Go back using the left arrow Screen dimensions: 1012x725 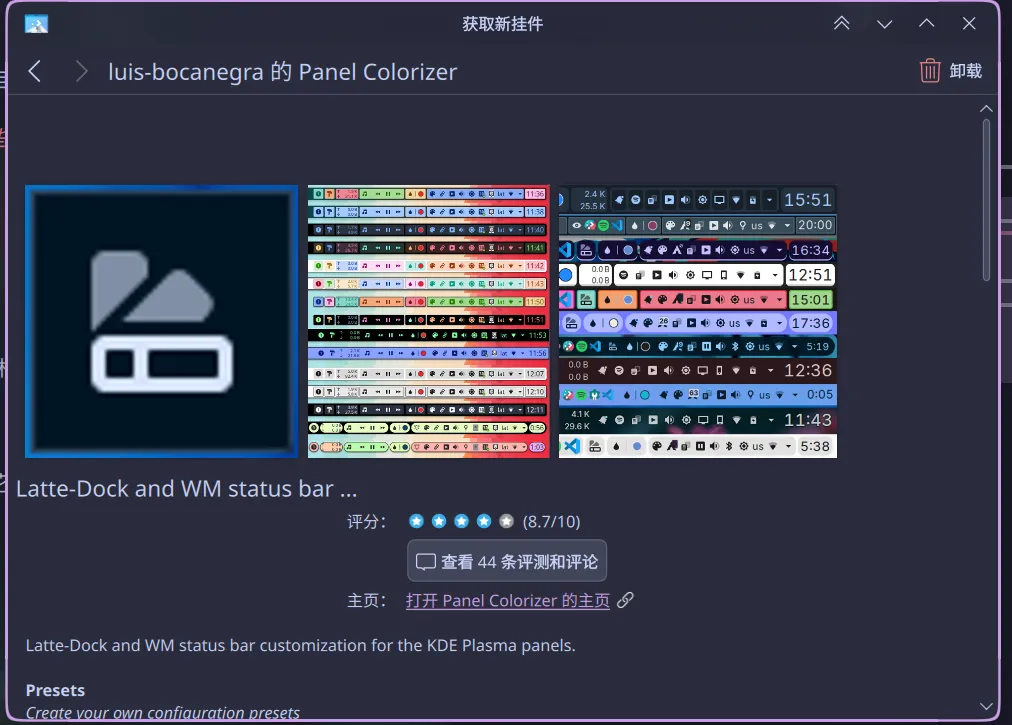(x=35, y=71)
